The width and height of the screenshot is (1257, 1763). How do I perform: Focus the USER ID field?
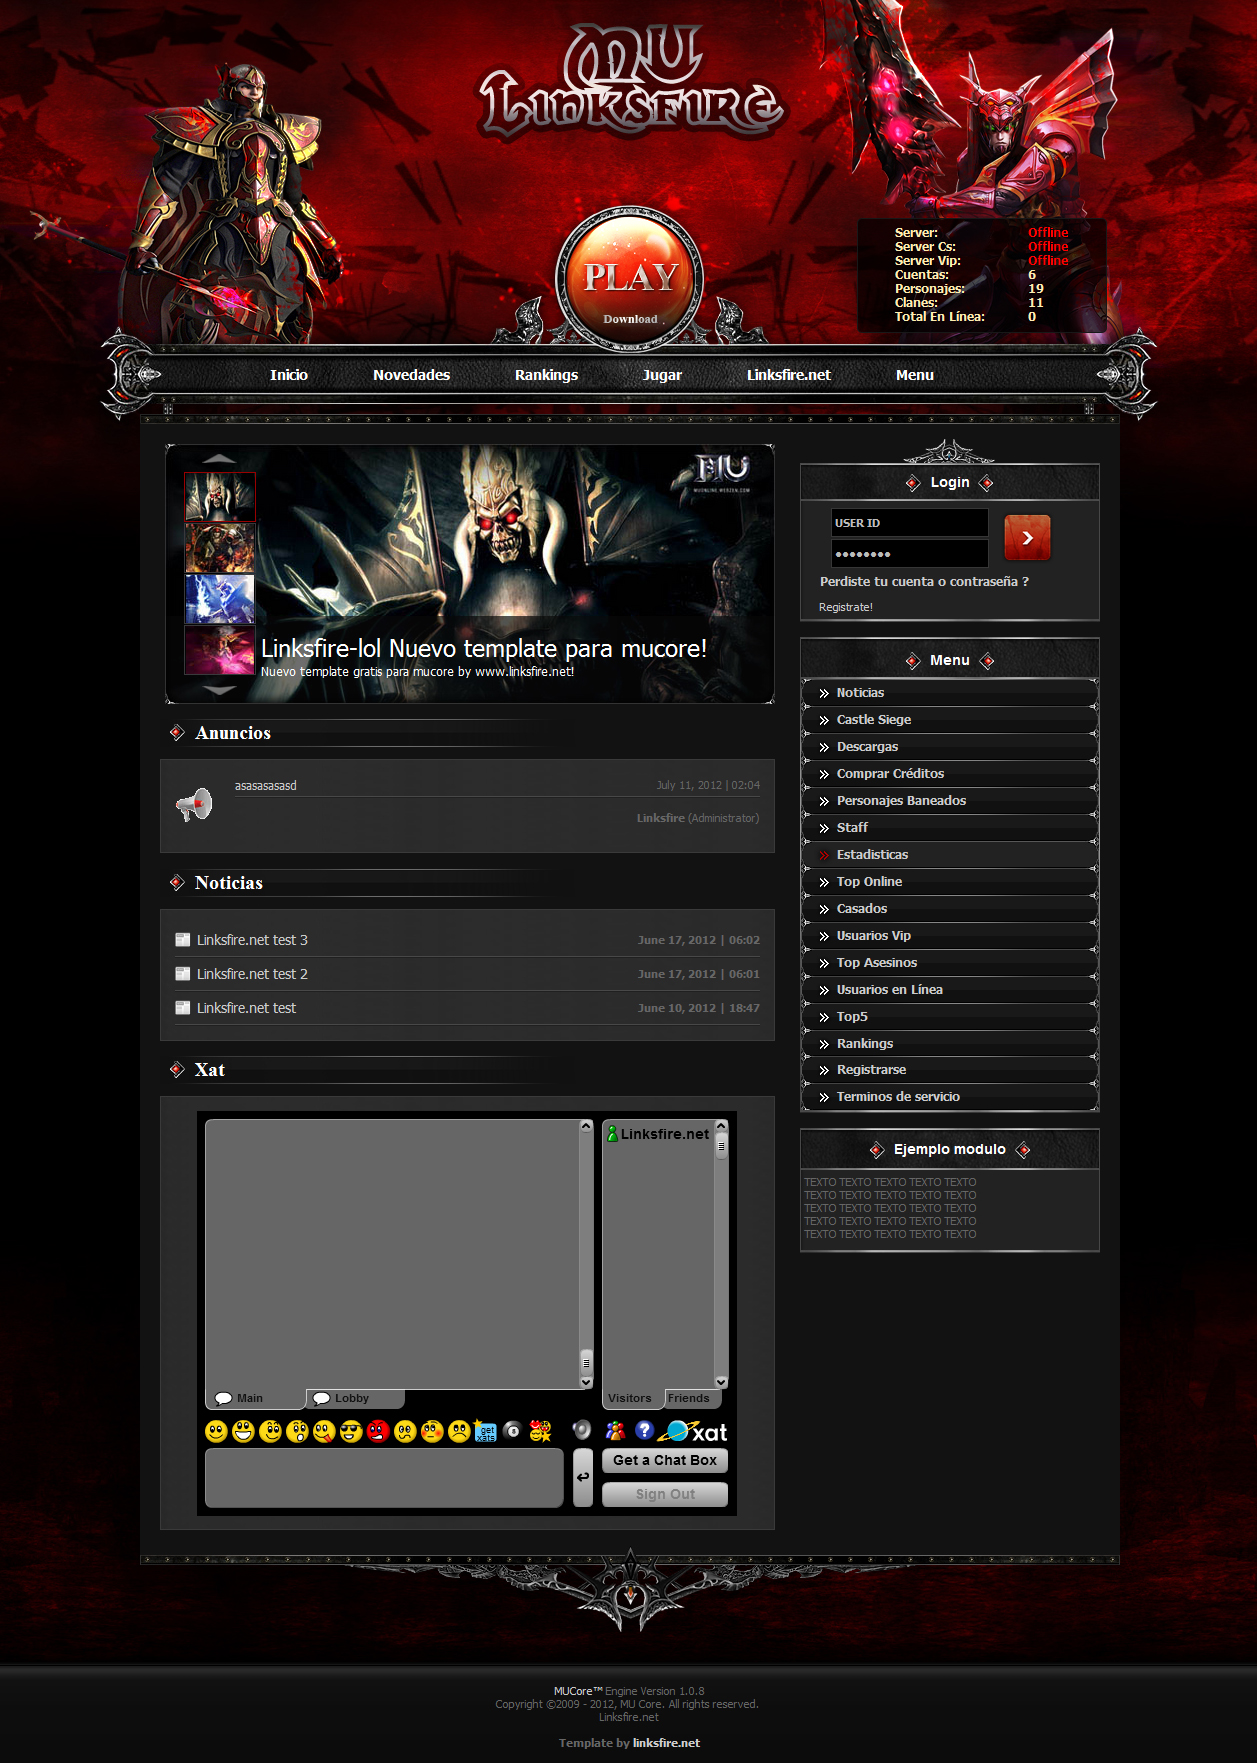(910, 523)
